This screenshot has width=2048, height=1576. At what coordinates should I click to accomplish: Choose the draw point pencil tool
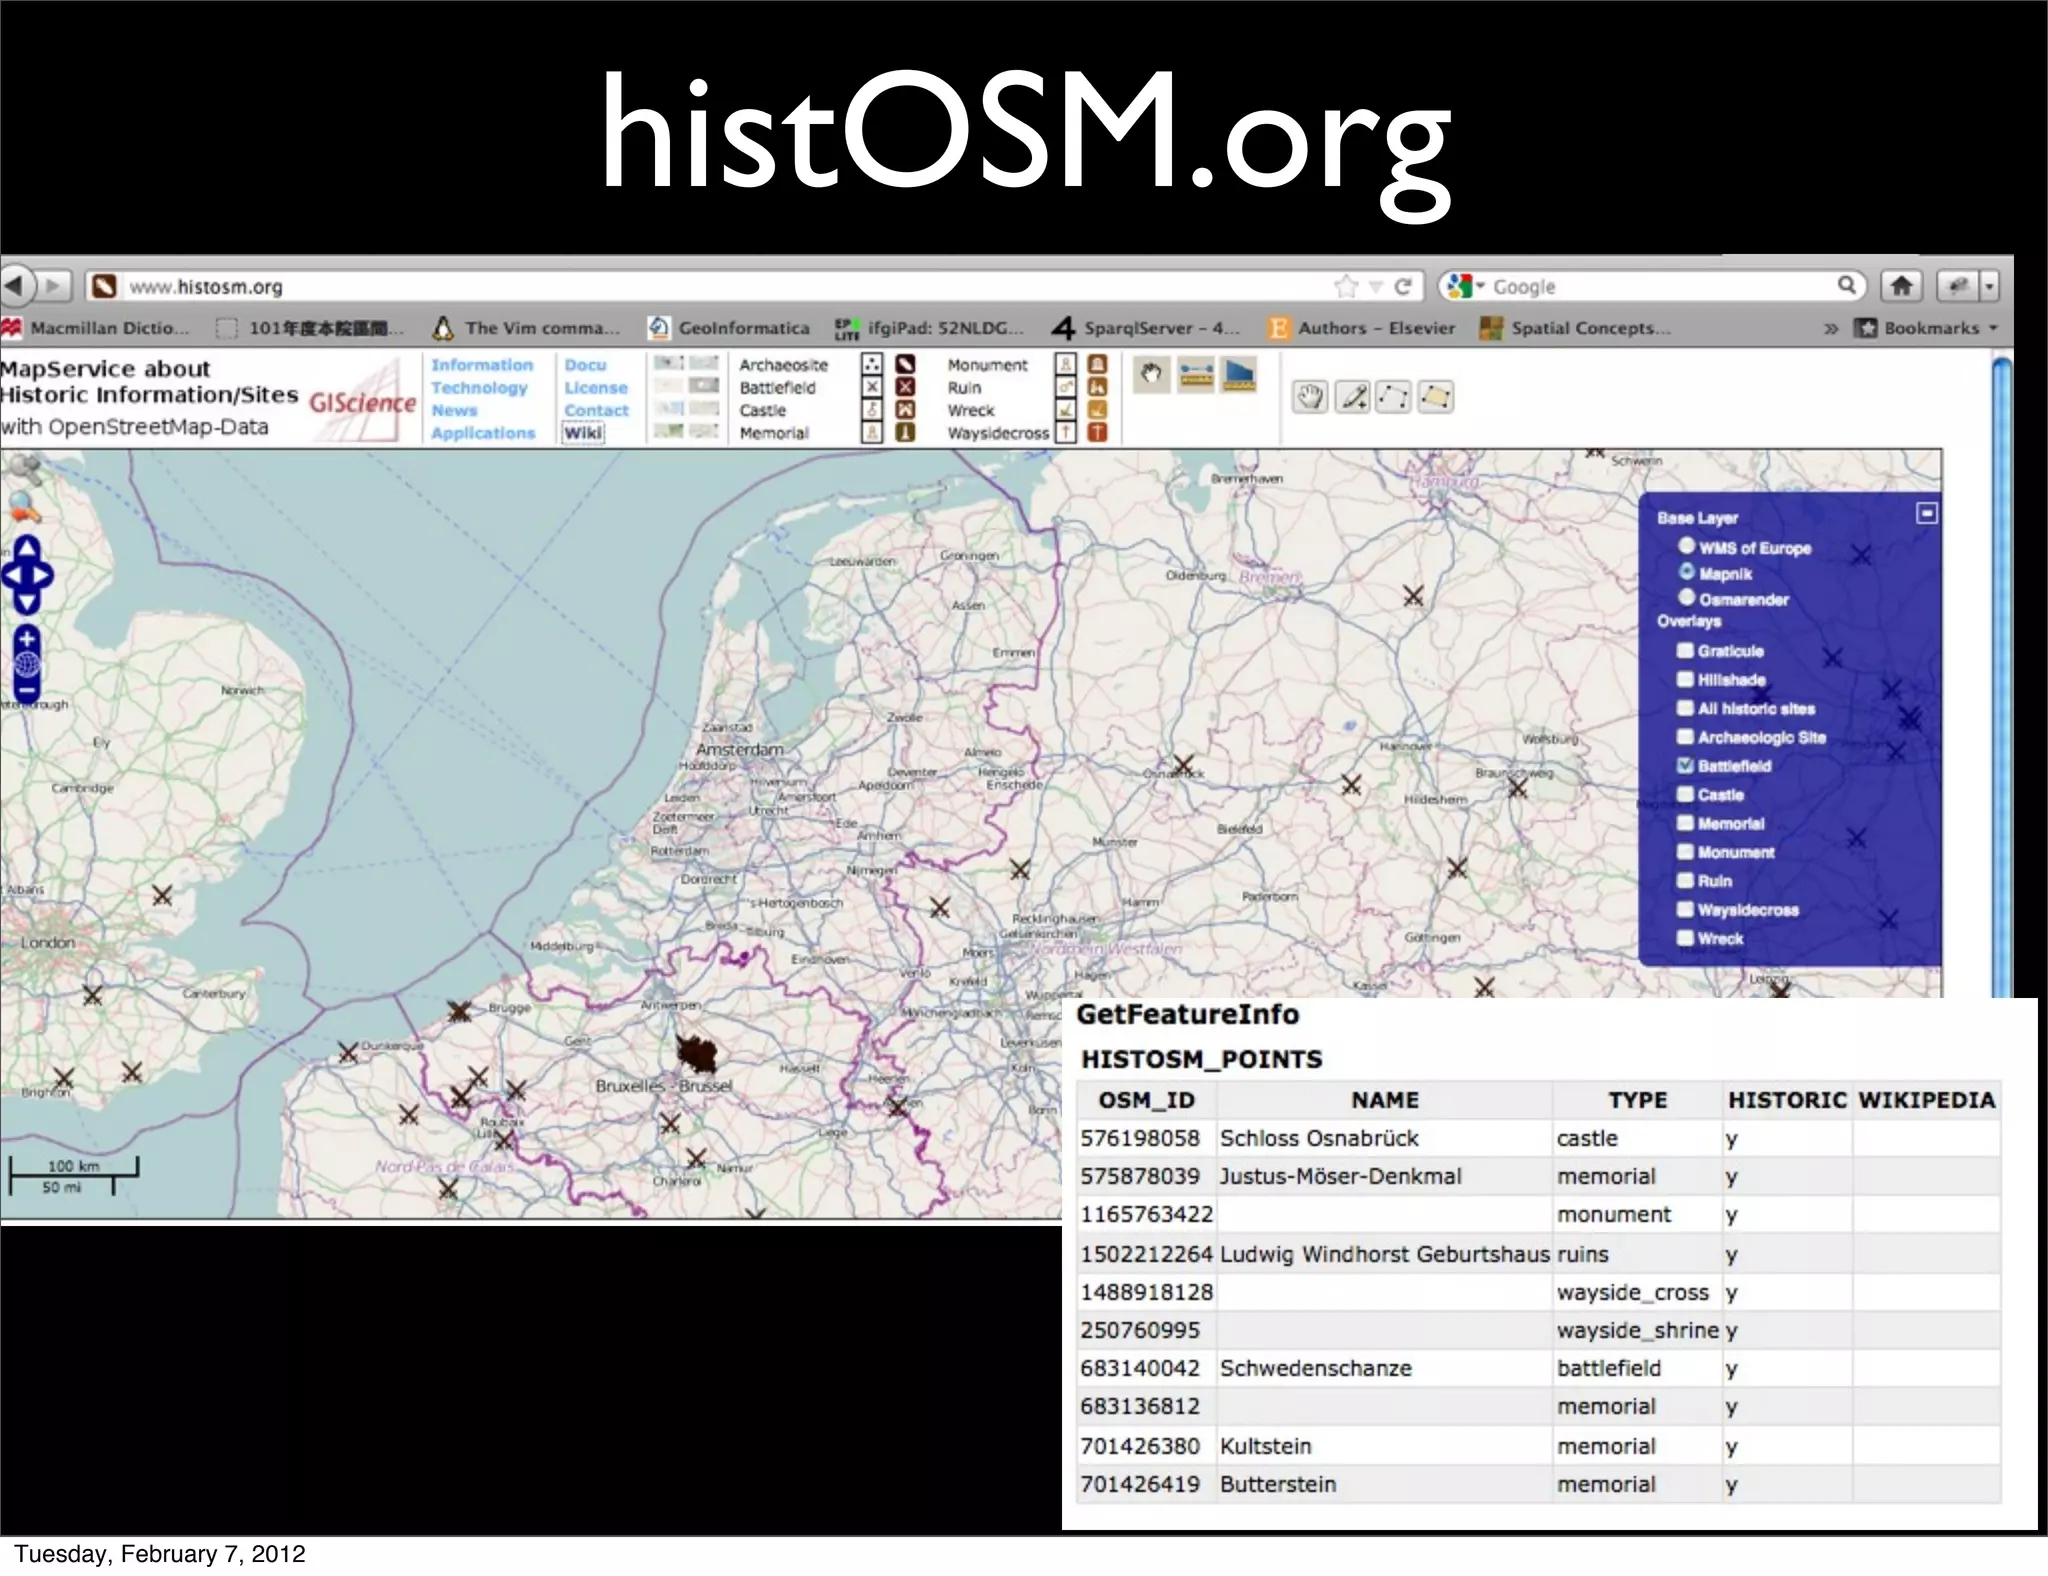coord(1353,397)
